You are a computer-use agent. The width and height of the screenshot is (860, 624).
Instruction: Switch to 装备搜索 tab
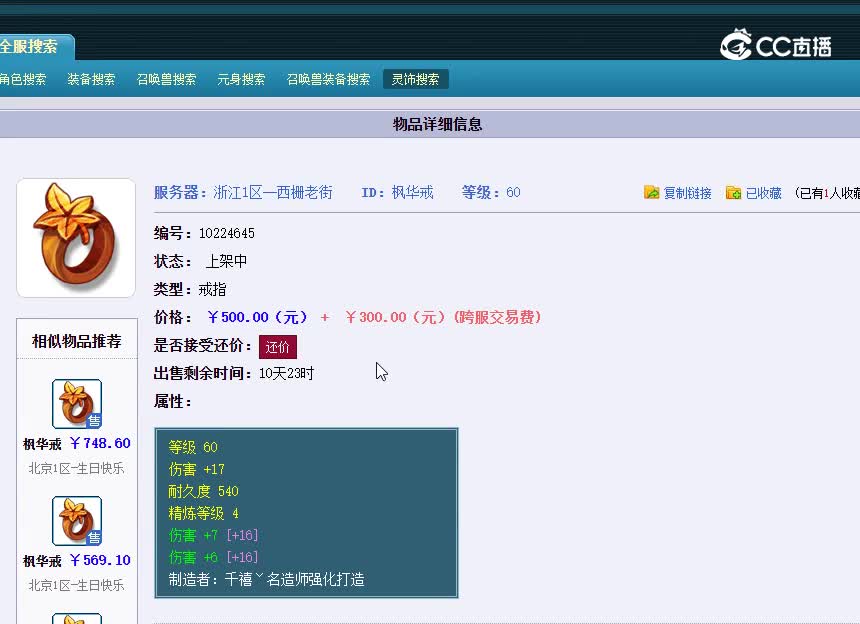91,79
